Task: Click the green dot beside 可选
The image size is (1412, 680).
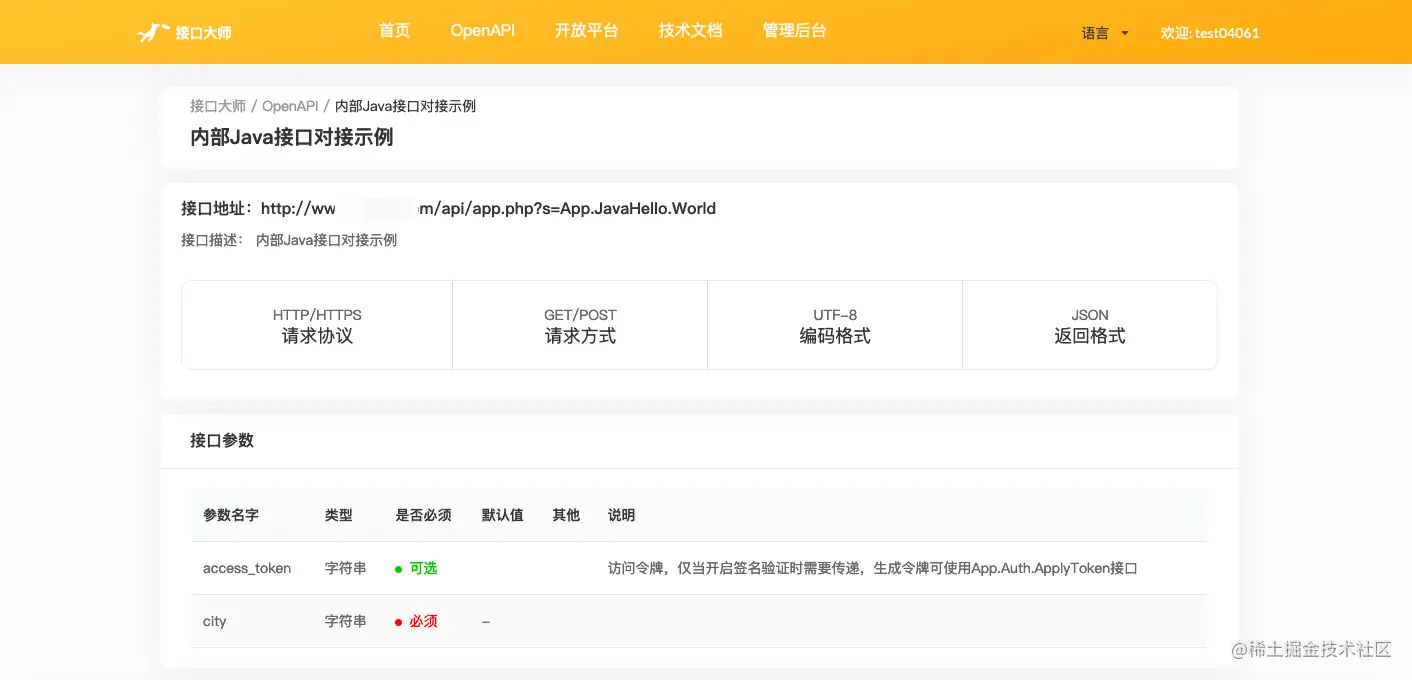Action: point(400,567)
